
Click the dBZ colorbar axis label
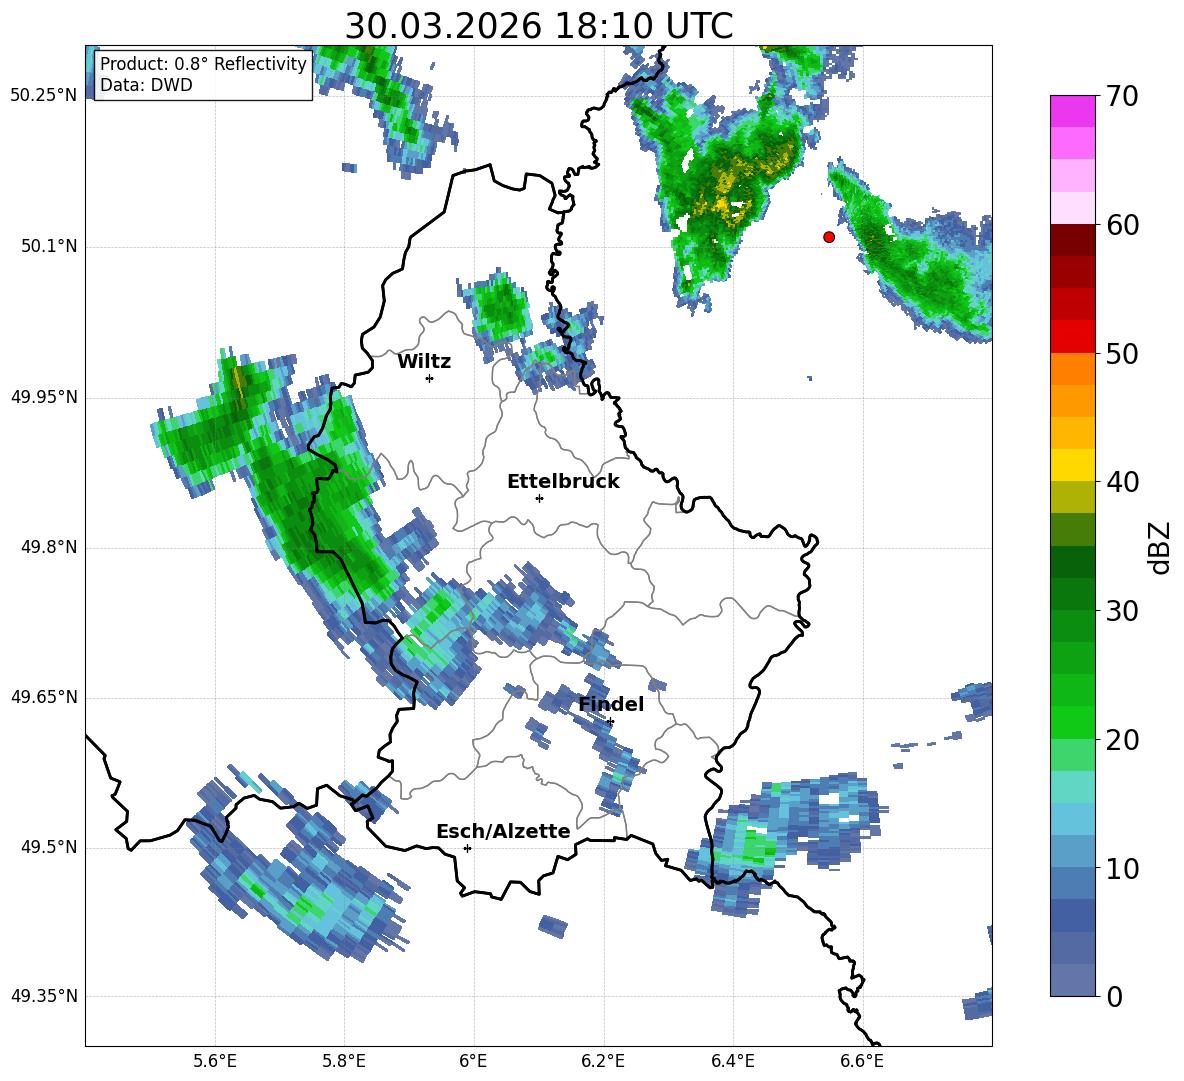(x=1161, y=547)
